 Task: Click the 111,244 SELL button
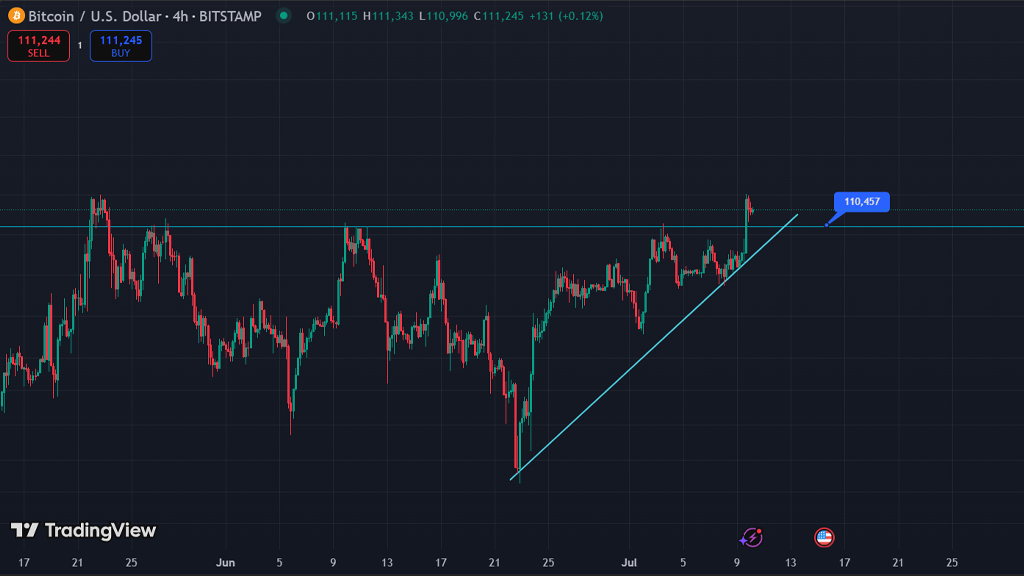click(39, 46)
